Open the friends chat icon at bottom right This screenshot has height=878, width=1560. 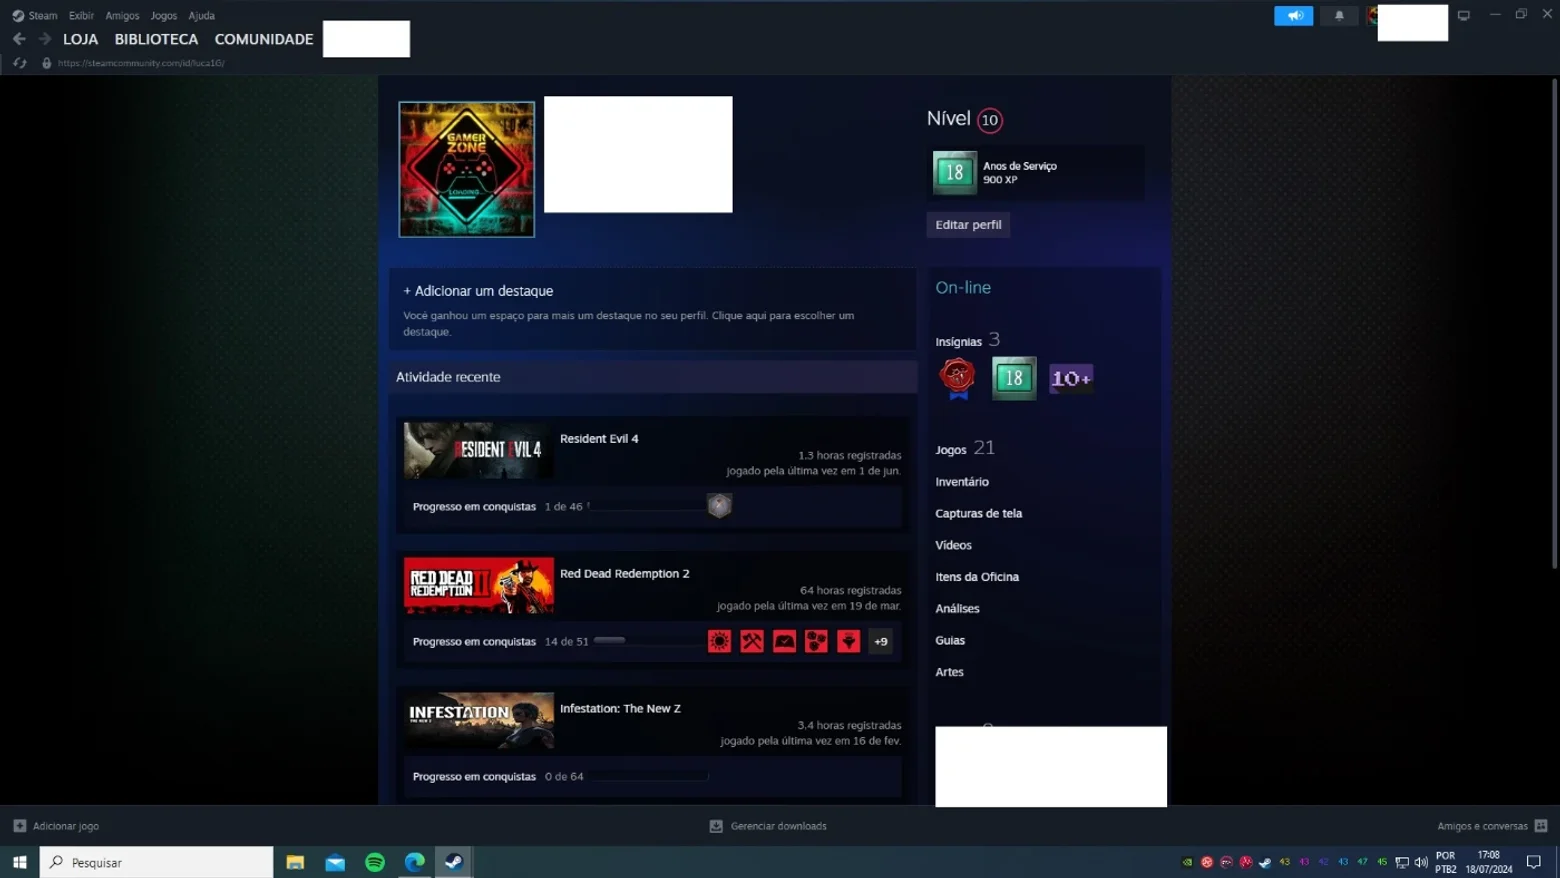pyautogui.click(x=1541, y=826)
